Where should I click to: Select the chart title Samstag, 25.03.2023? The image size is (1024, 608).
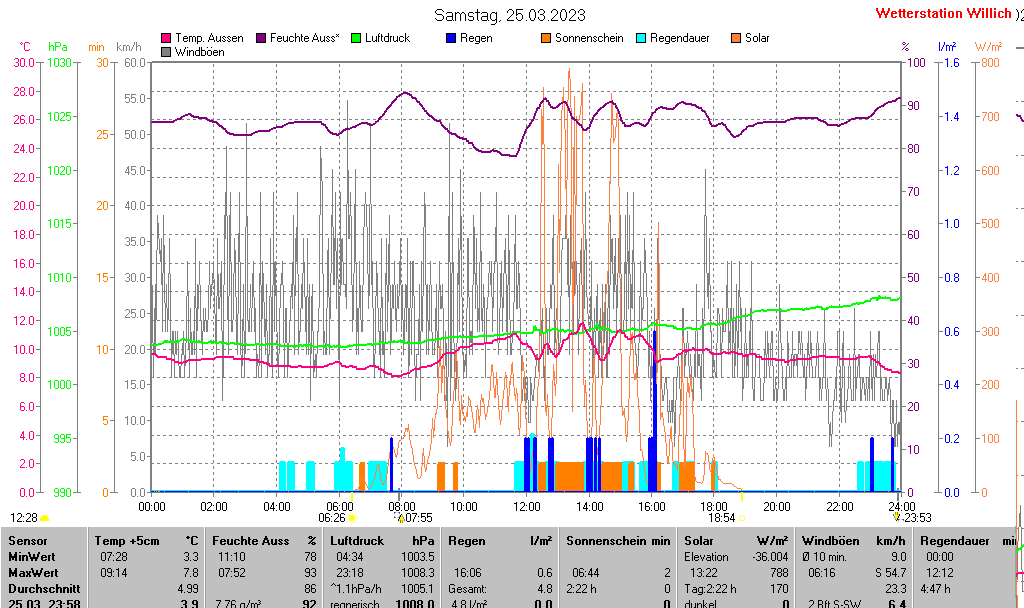[x=509, y=15]
